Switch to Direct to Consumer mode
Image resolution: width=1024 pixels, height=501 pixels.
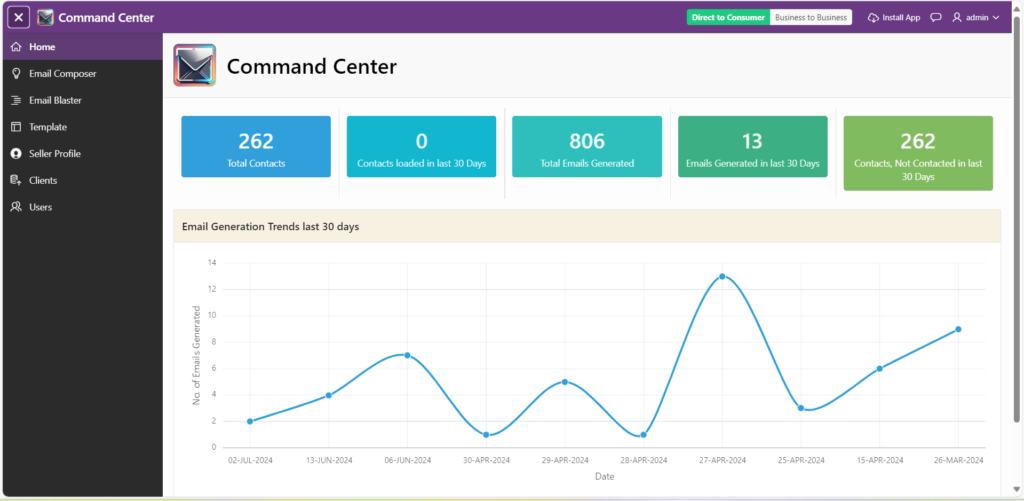click(x=728, y=18)
